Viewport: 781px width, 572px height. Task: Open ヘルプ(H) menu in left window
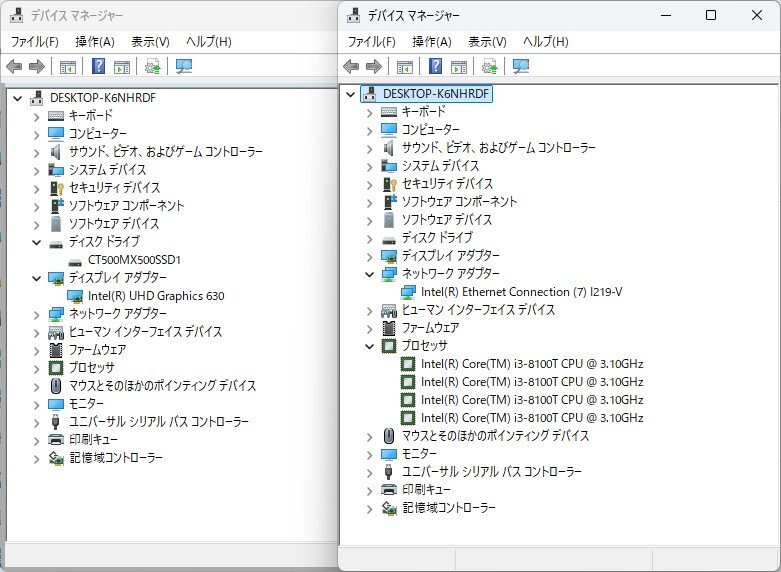tap(209, 41)
